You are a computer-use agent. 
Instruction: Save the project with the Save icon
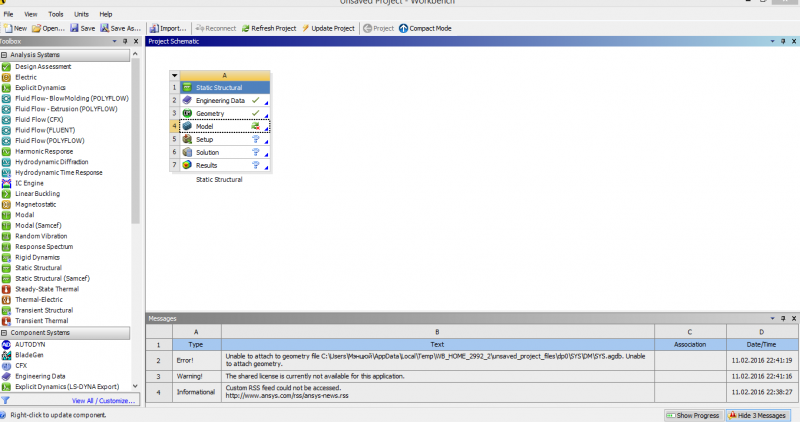83,29
